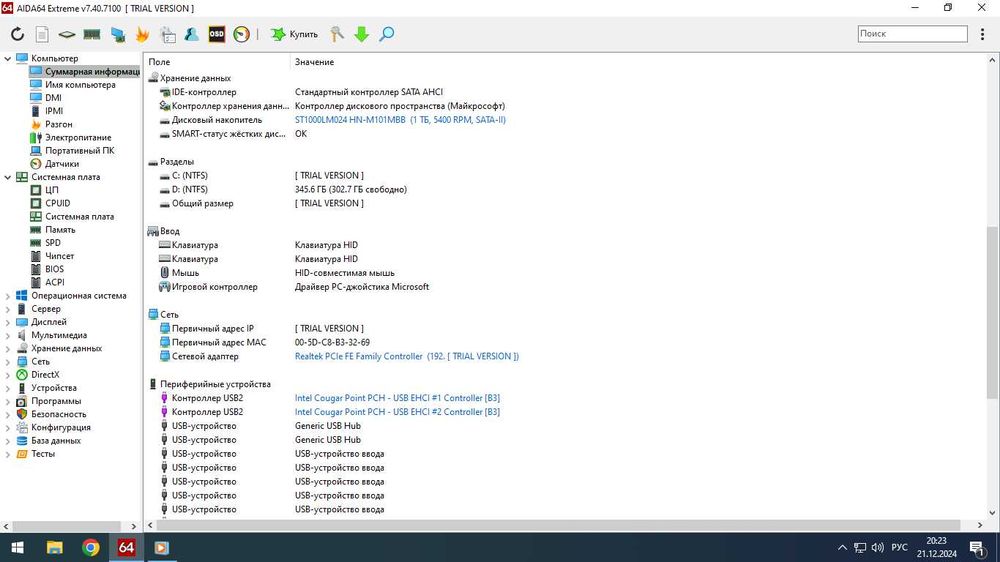Image resolution: width=1000 pixels, height=562 pixels.
Task: Open the Тесты tree item
Action: [x=43, y=454]
